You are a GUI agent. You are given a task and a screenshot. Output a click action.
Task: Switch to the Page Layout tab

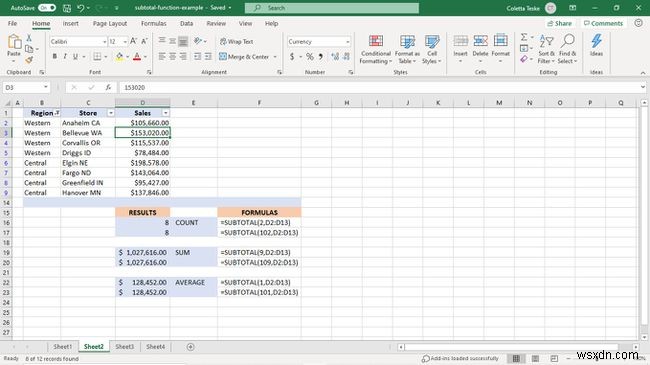[110, 24]
